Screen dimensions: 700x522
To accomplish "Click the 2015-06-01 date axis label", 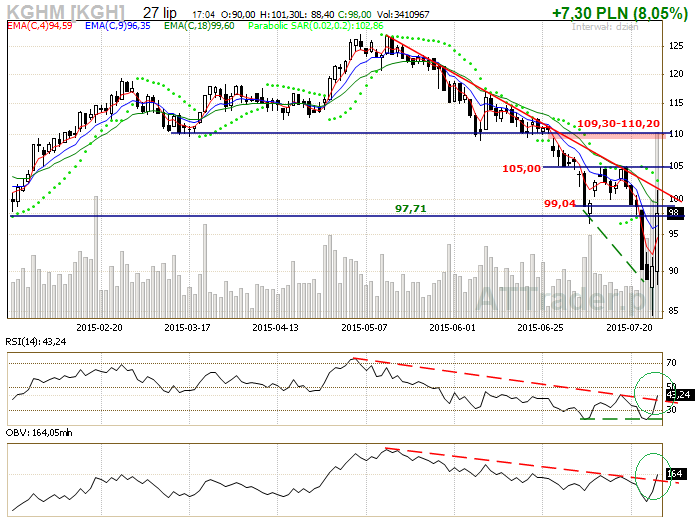I will tap(452, 327).
